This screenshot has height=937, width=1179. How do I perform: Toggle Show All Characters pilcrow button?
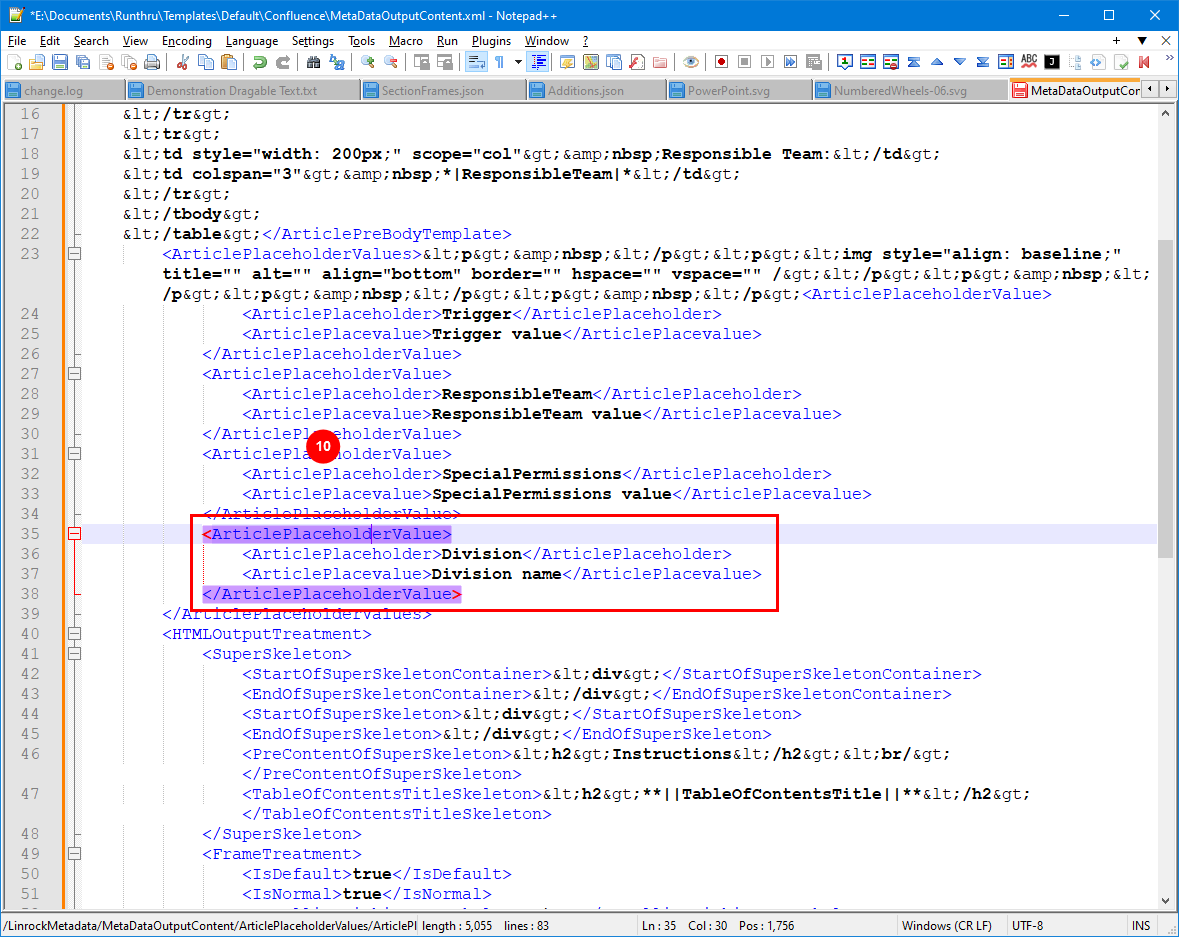tap(499, 62)
